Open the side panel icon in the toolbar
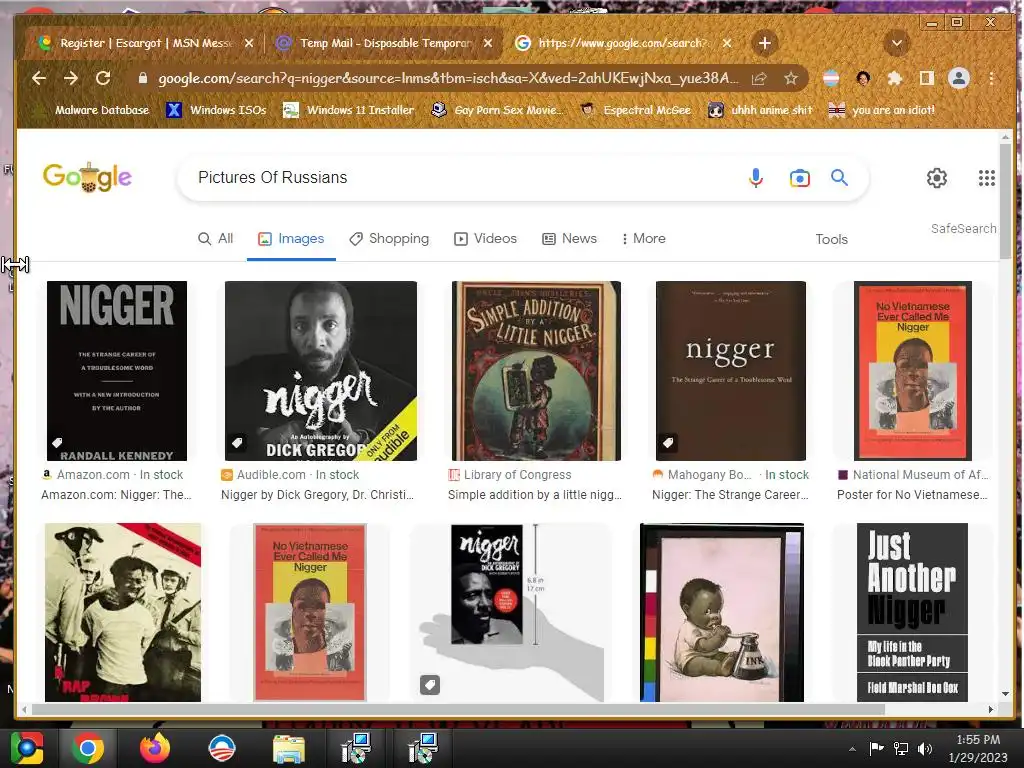This screenshot has height=768, width=1024. (x=927, y=78)
